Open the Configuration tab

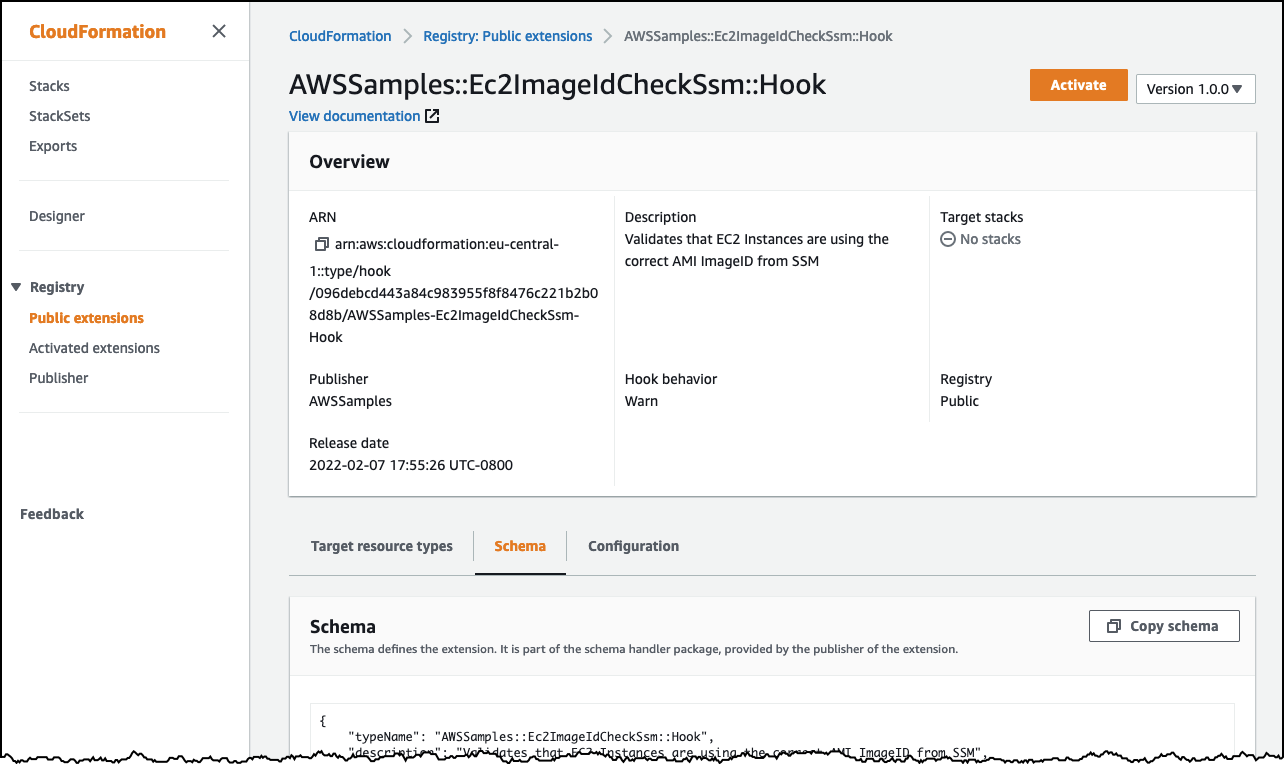pyautogui.click(x=633, y=546)
